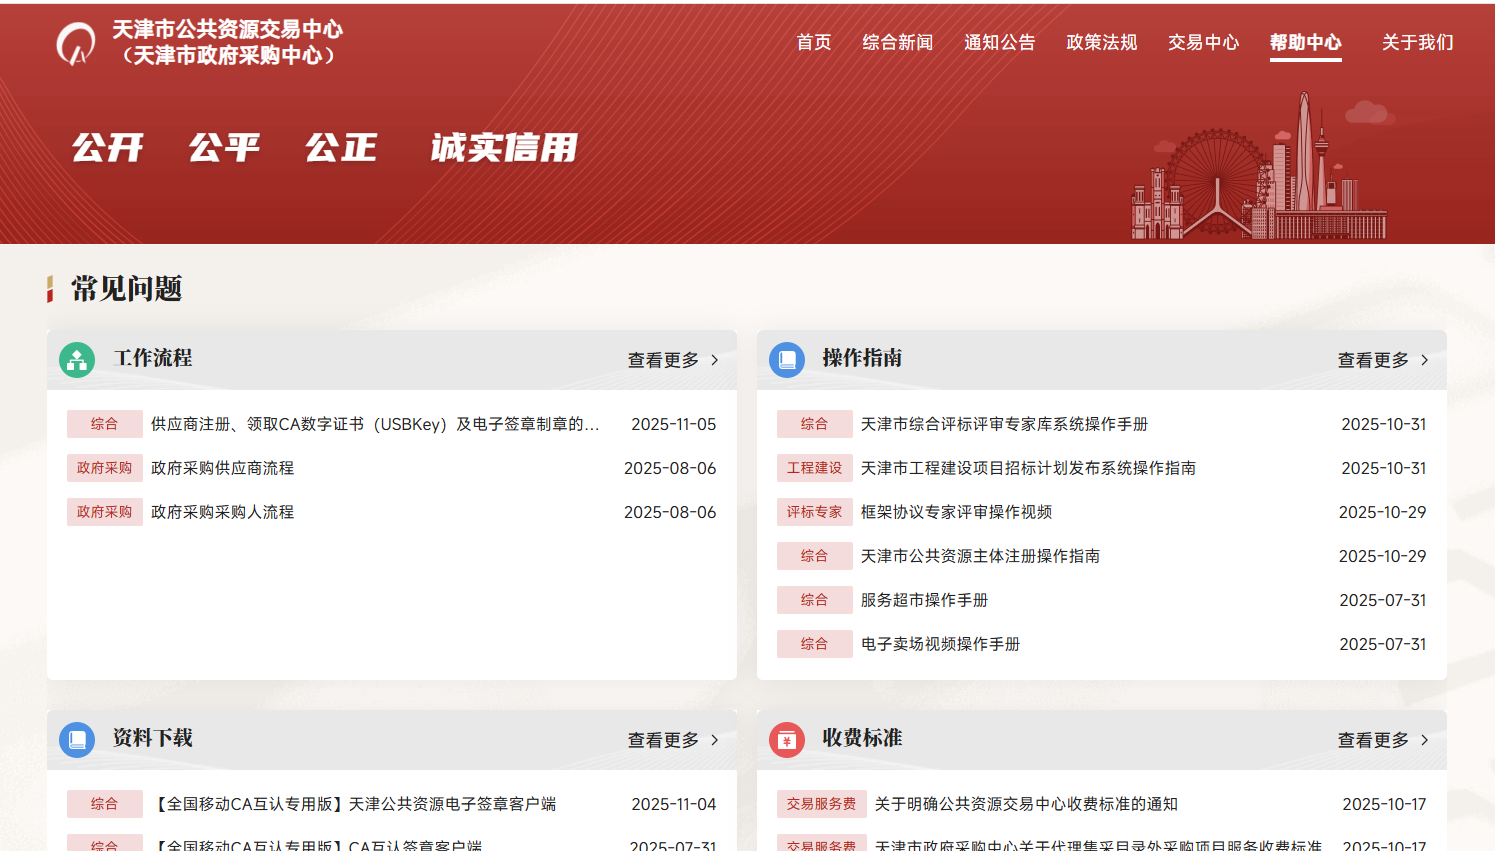Click the 工程建设 tag in 操作指南 panel

[x=814, y=467]
